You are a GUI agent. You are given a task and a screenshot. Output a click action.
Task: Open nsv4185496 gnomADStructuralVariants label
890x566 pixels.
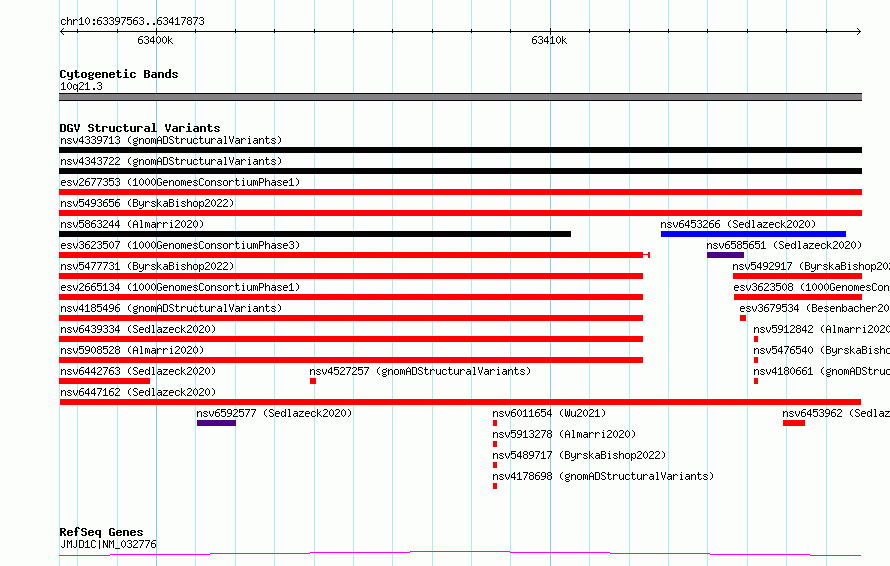171,308
